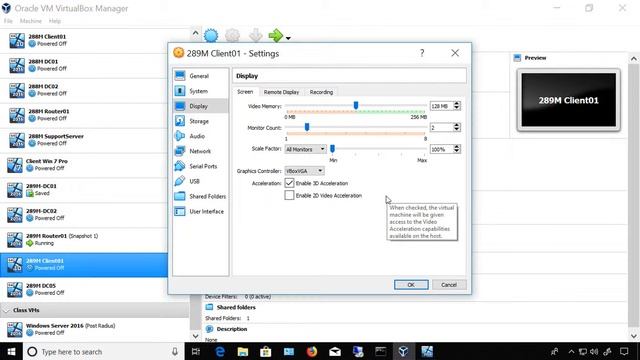
Task: Select the 288M Client01 VM
Action: pyautogui.click(x=95, y=40)
